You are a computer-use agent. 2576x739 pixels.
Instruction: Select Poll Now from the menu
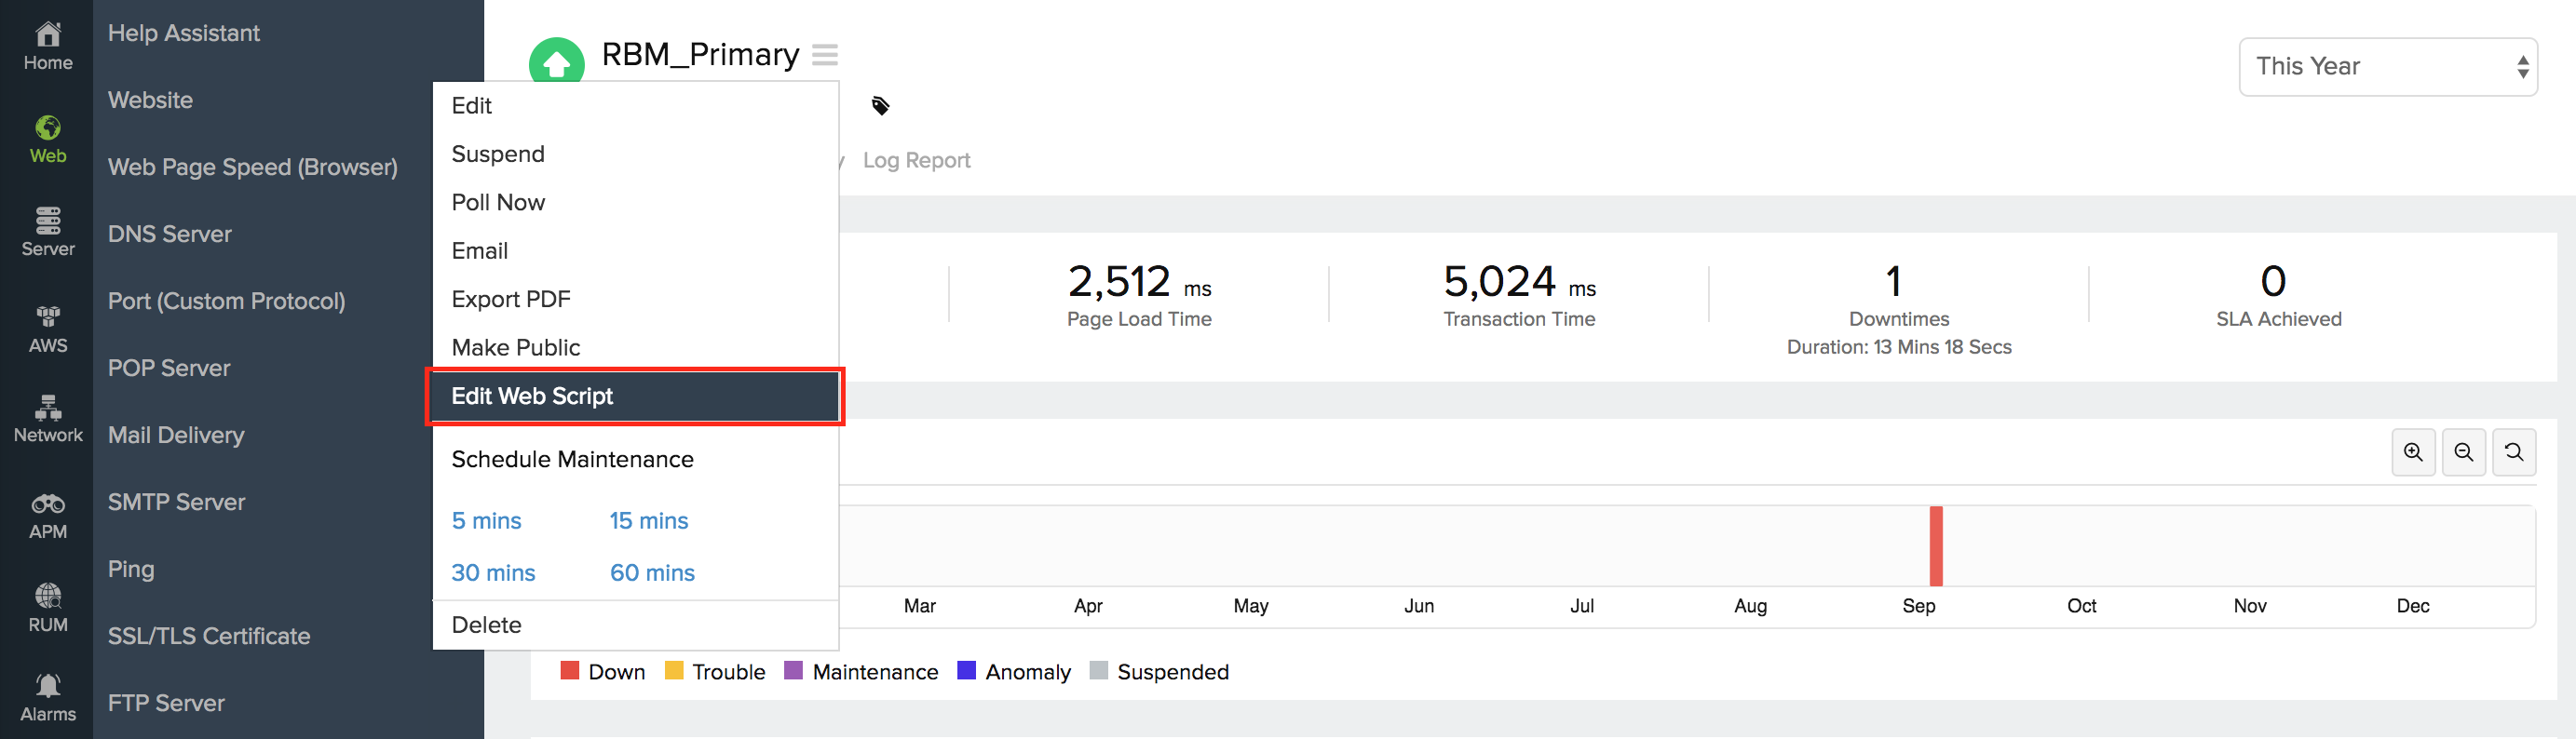point(498,203)
